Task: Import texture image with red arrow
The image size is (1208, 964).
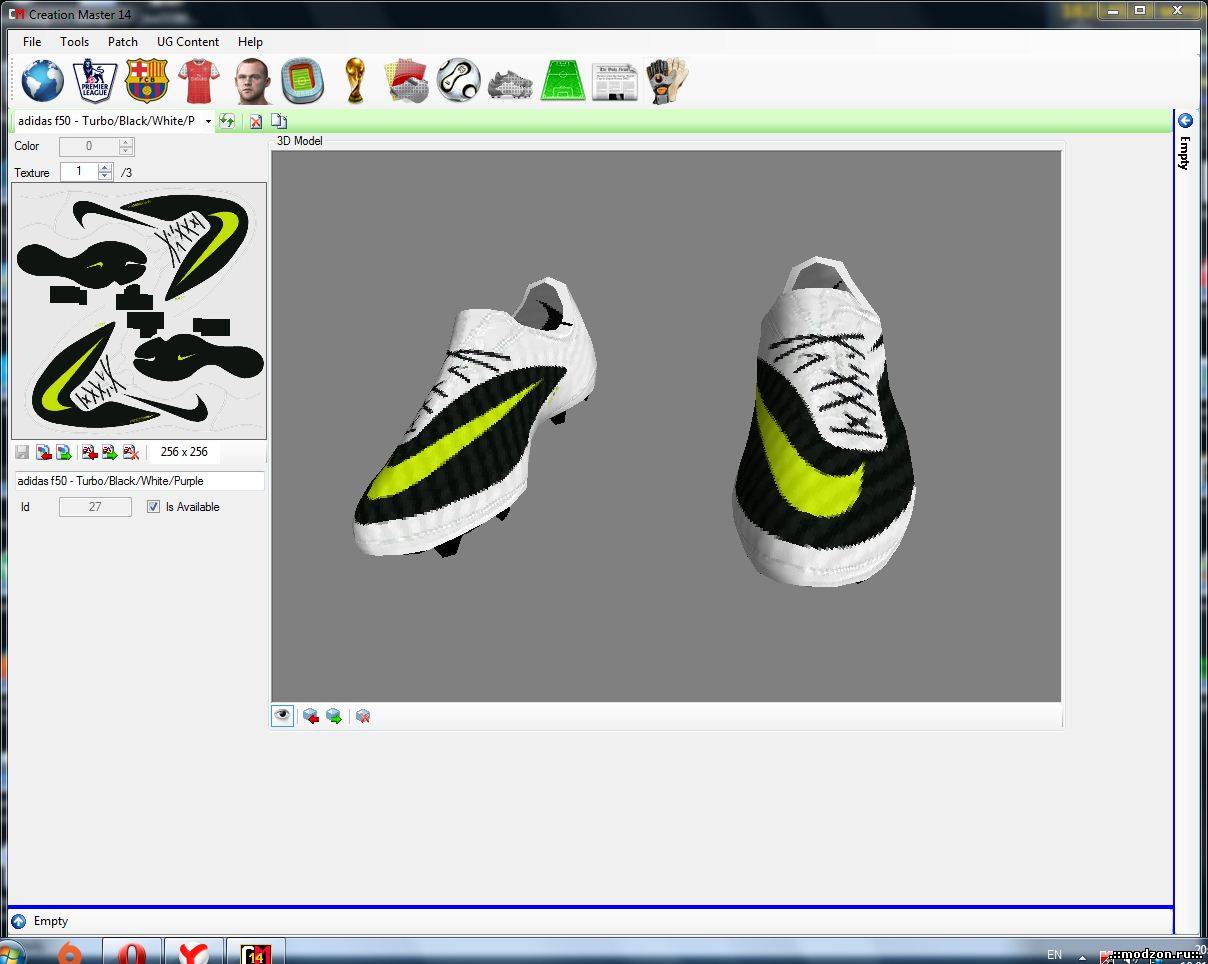Action: tap(43, 452)
